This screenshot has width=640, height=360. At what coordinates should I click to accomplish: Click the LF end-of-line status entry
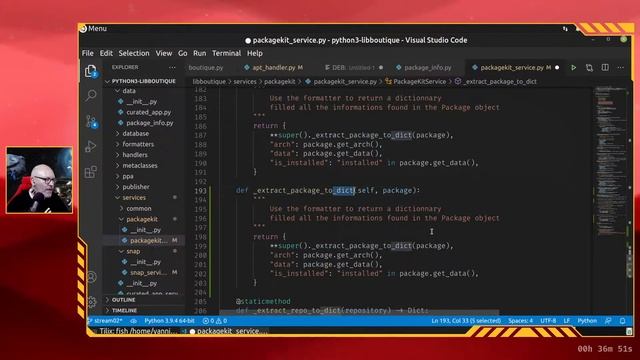[x=567, y=321]
